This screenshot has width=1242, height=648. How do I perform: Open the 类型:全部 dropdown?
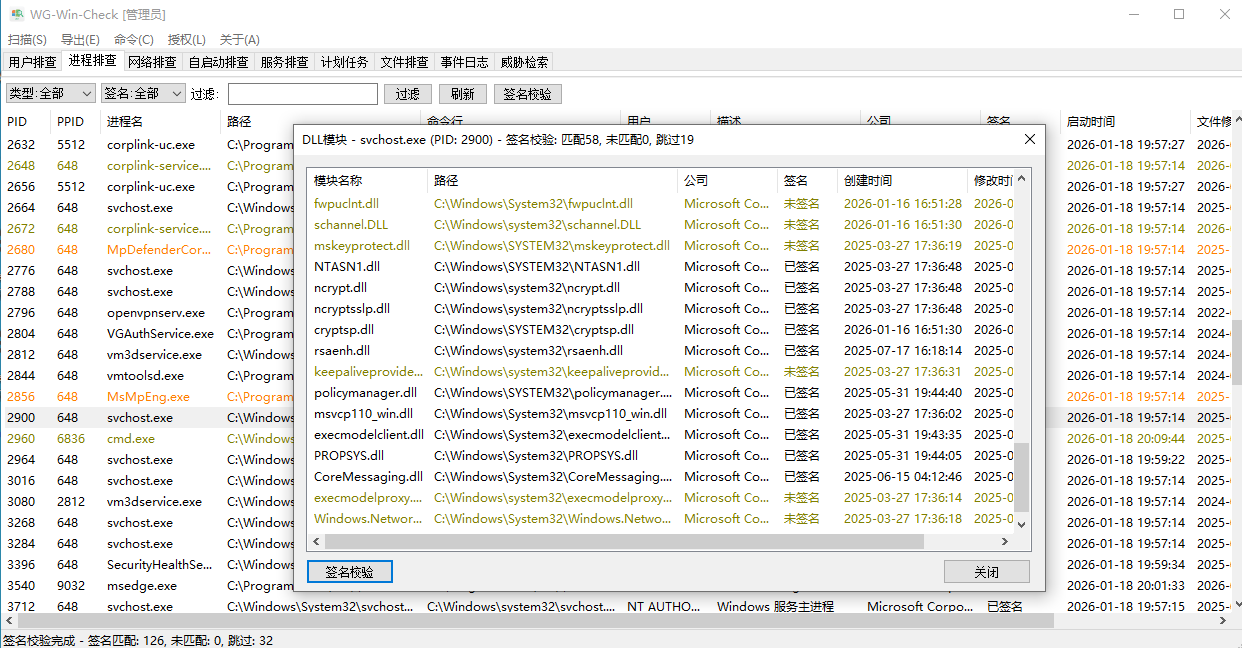pyautogui.click(x=50, y=93)
